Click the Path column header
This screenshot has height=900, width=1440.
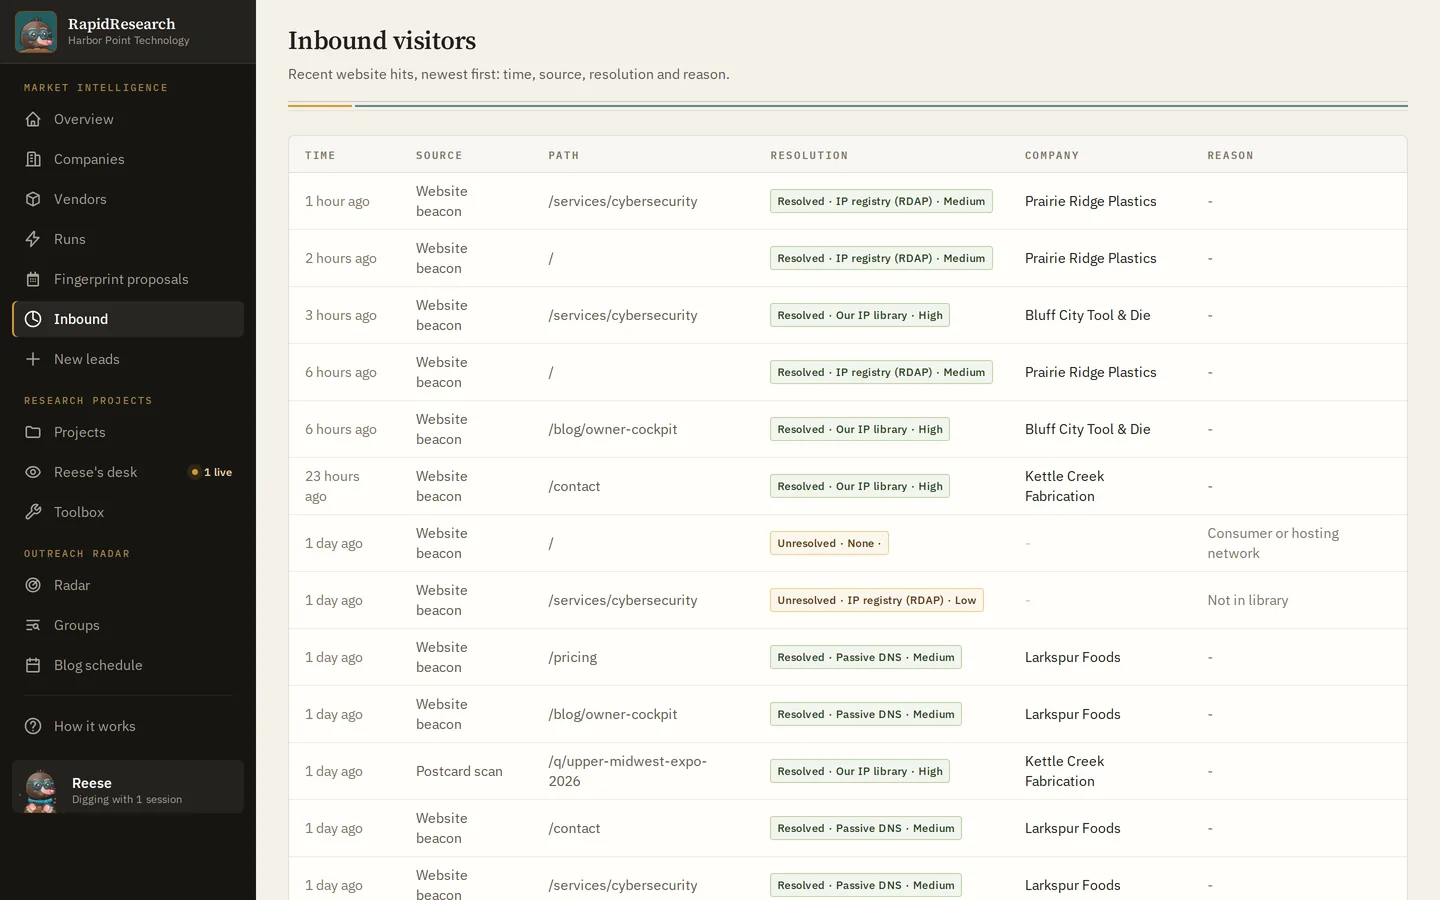coord(564,155)
